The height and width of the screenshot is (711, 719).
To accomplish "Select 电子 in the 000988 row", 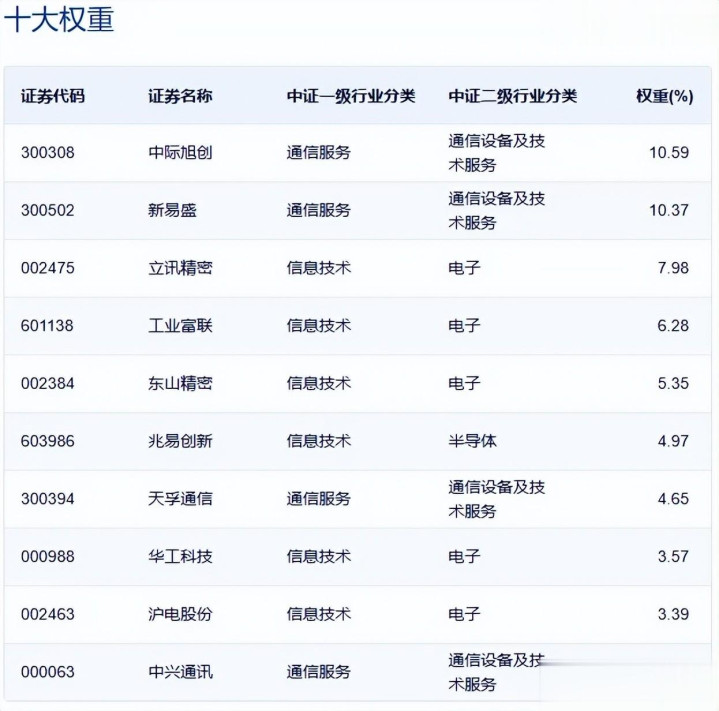I will [x=464, y=557].
